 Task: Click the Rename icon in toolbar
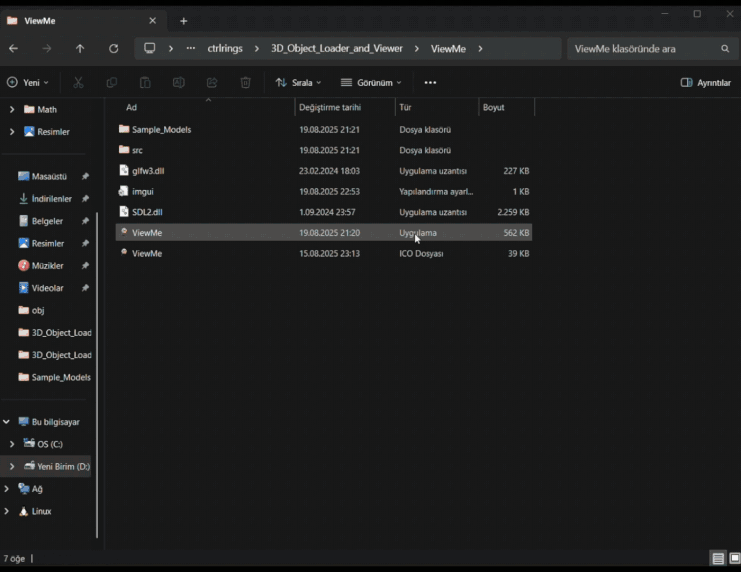179,83
